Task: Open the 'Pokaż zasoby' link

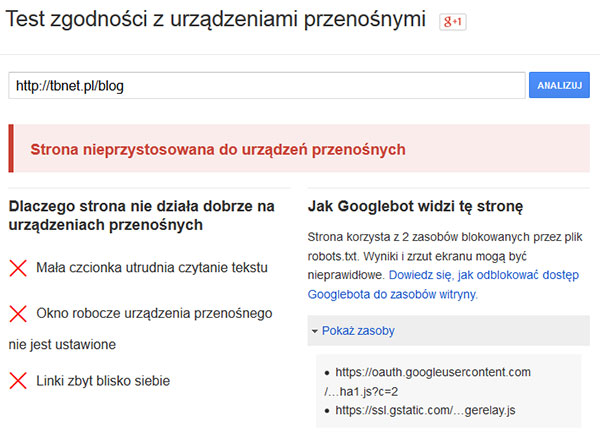Action: [x=358, y=331]
